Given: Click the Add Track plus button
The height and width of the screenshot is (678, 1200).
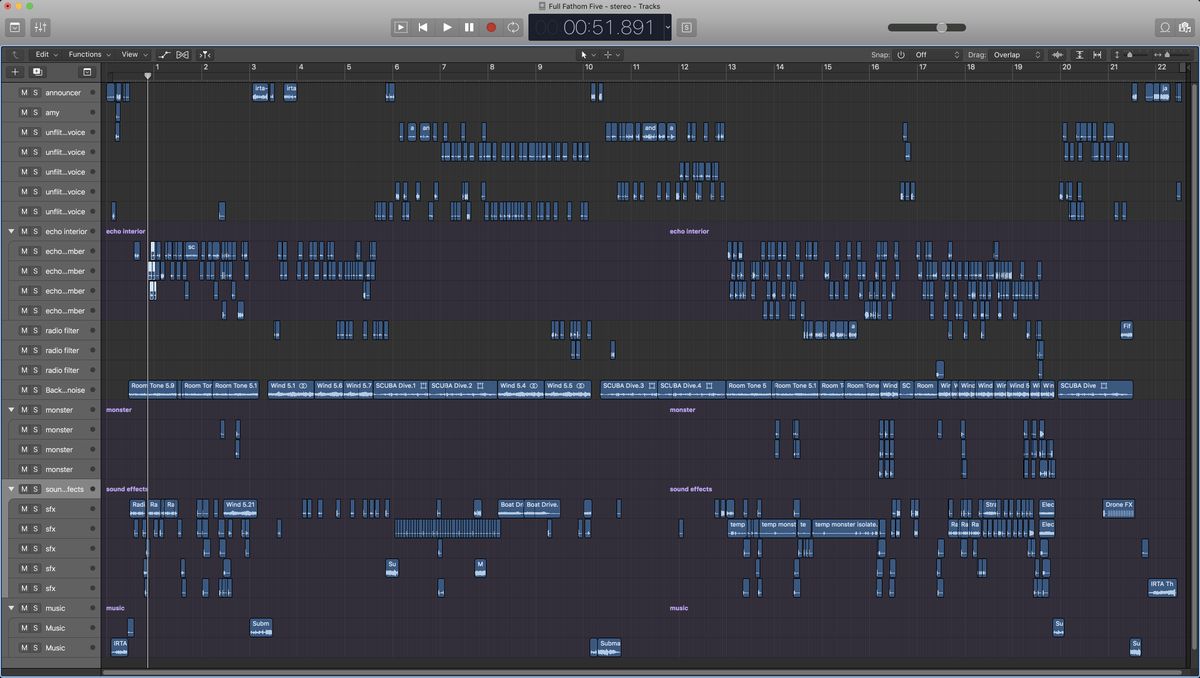Looking at the screenshot, I should [15, 72].
